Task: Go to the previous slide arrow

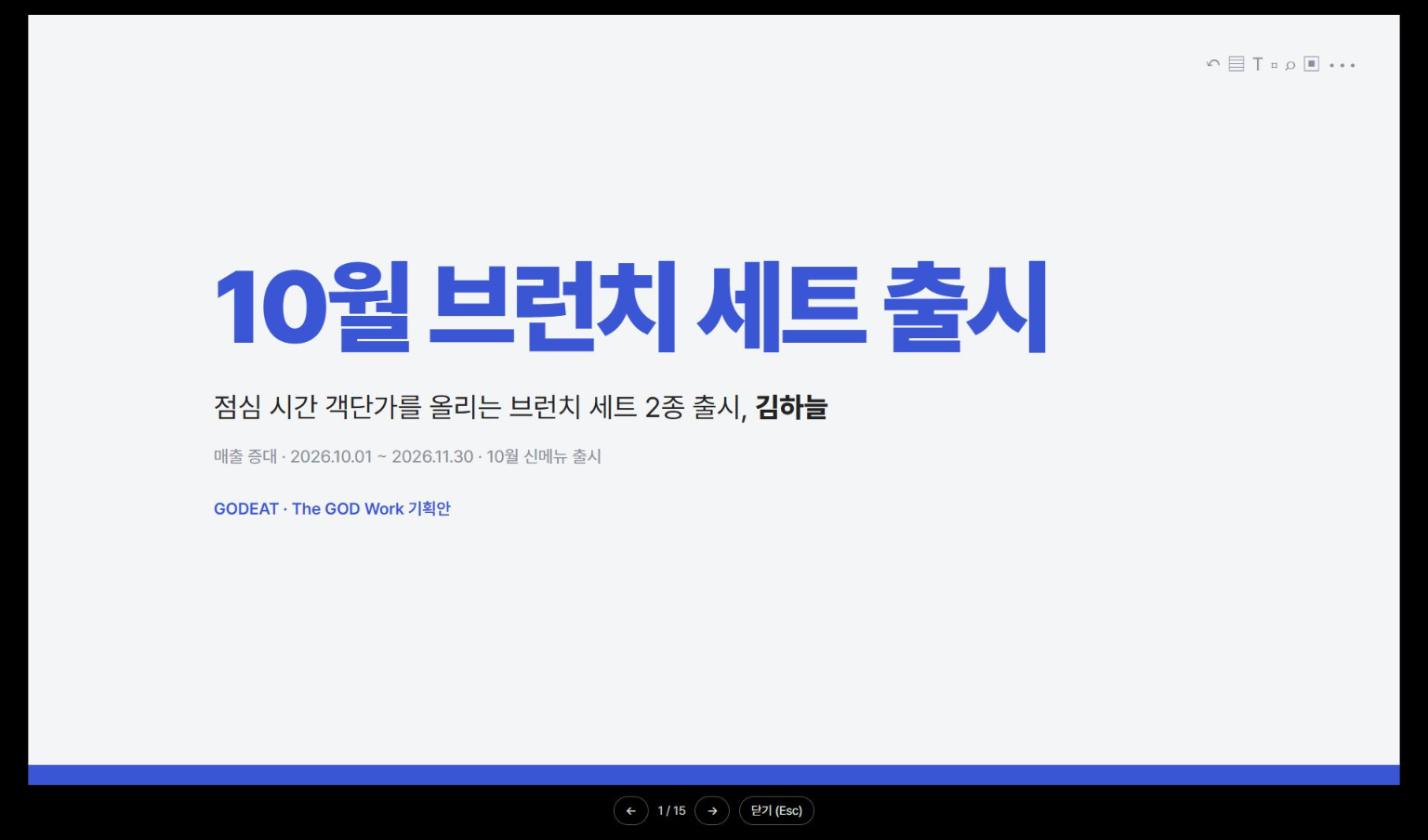Action: click(631, 811)
